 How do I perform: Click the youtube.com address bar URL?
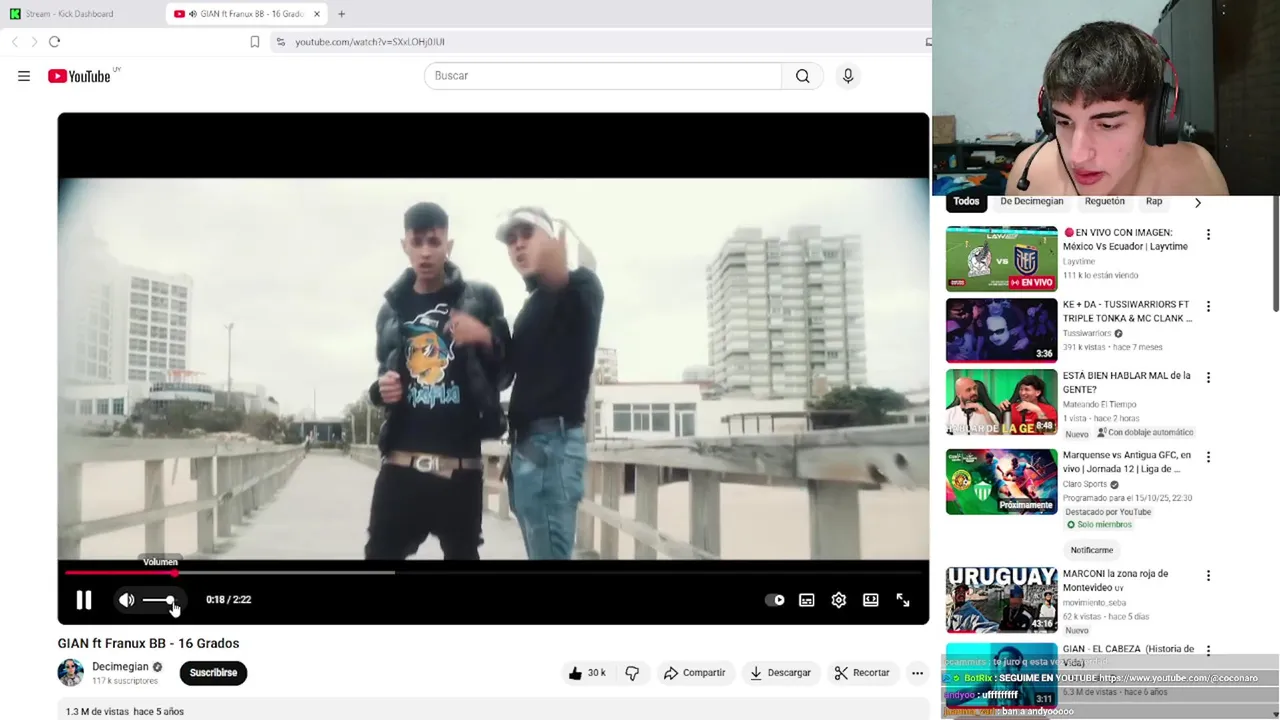coord(370,42)
